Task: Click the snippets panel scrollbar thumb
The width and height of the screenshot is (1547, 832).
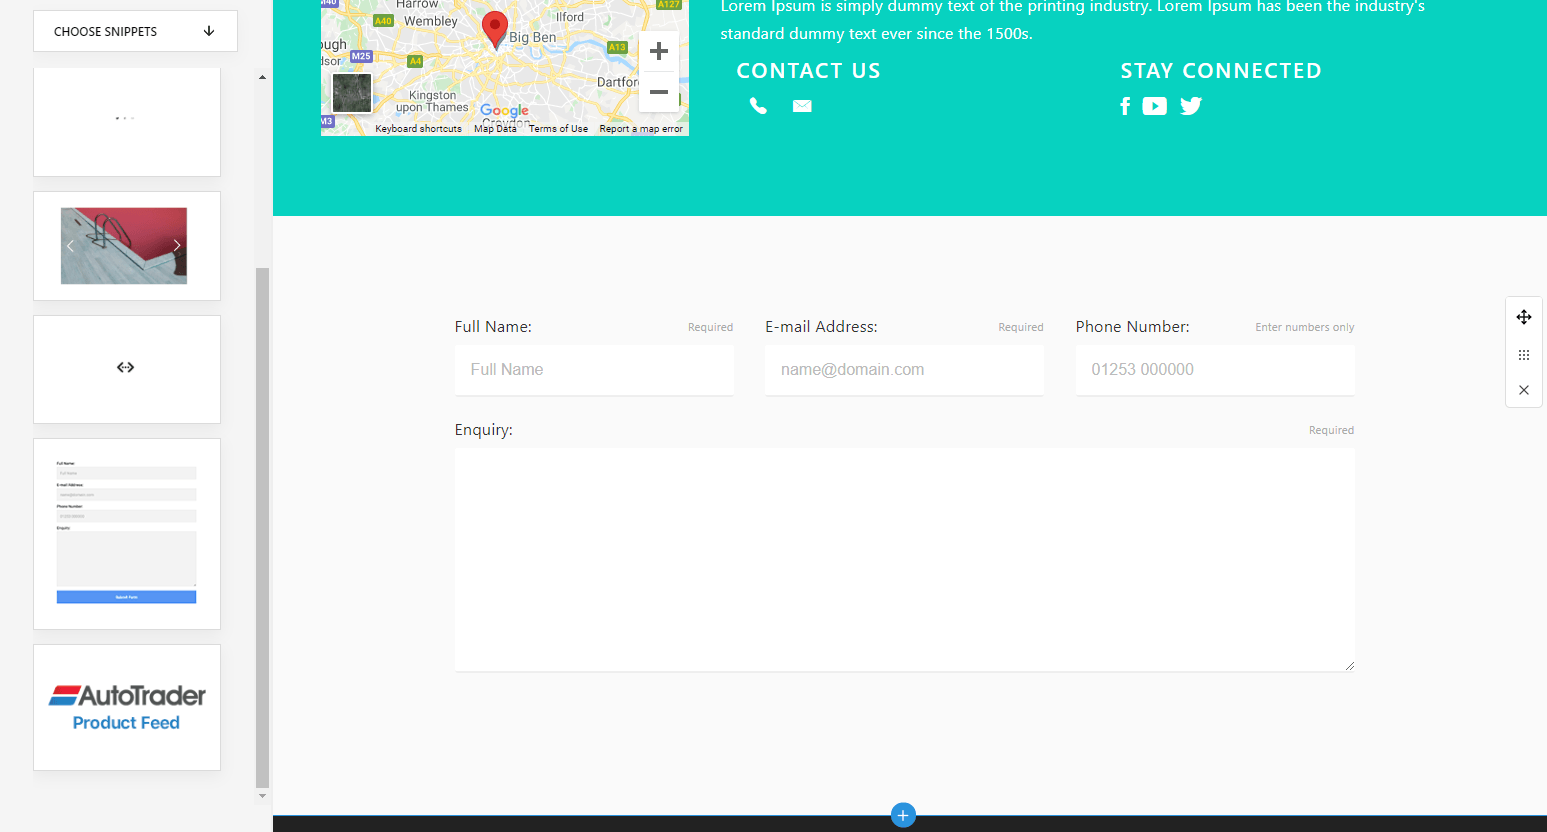Action: [263, 527]
